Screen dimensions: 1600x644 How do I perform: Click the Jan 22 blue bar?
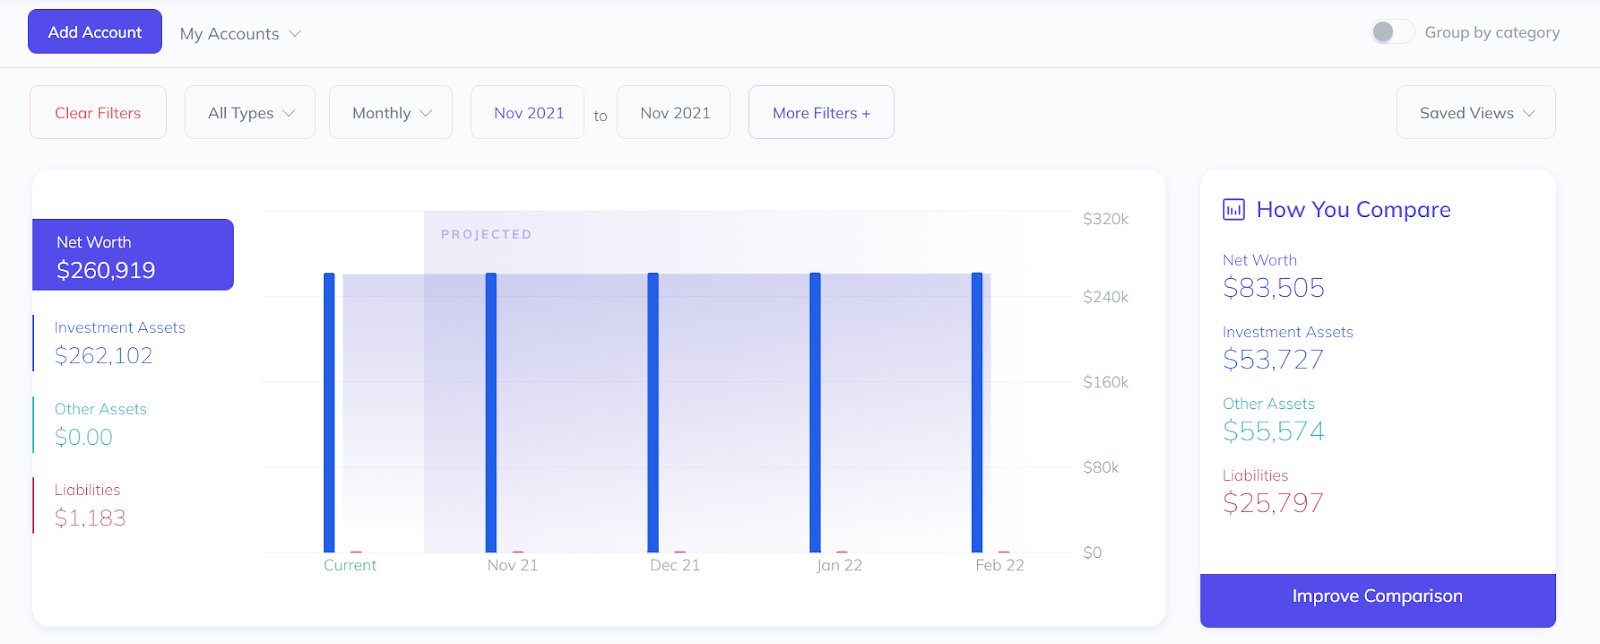coord(815,412)
